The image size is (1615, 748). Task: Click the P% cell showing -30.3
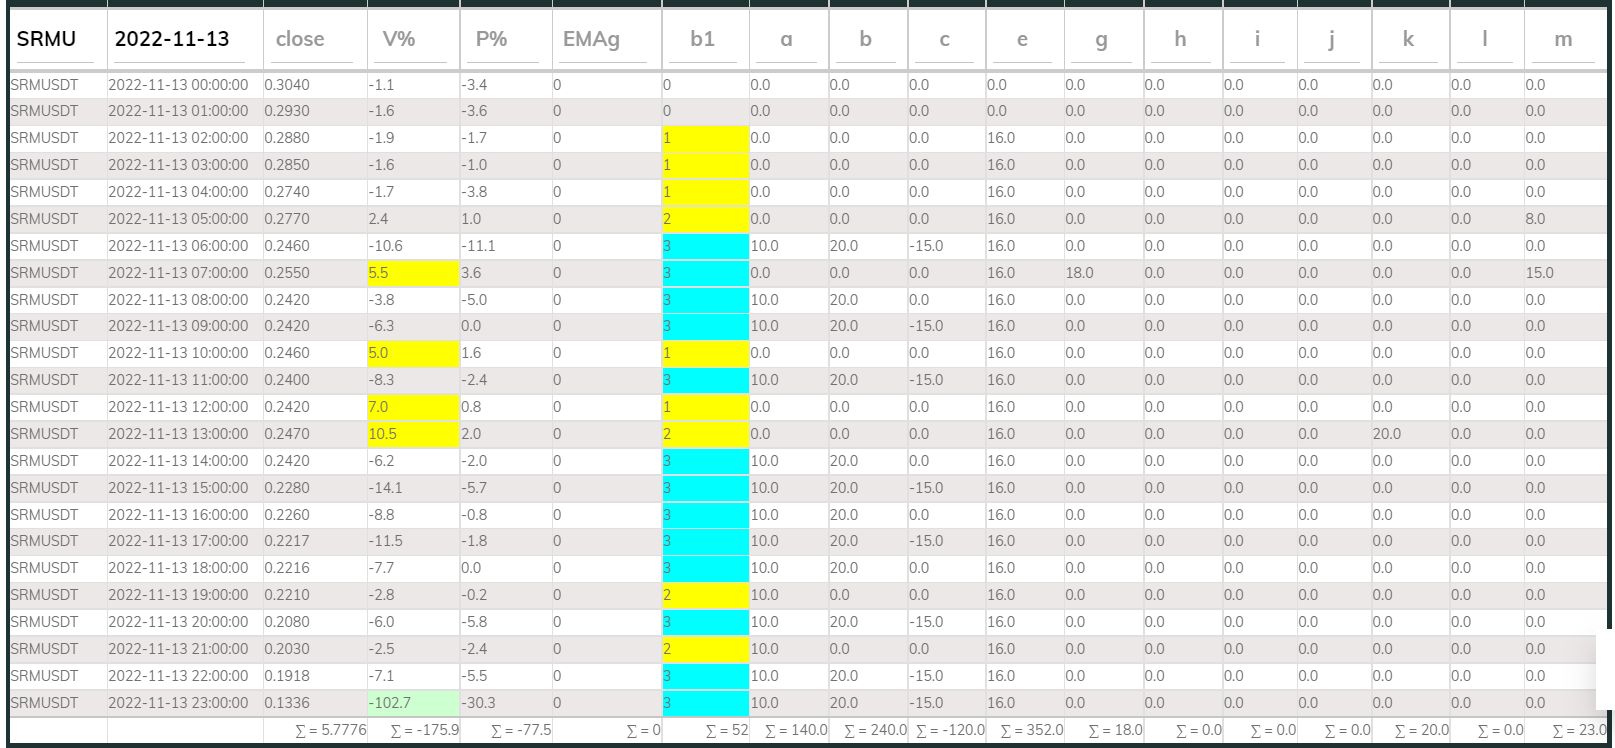478,703
